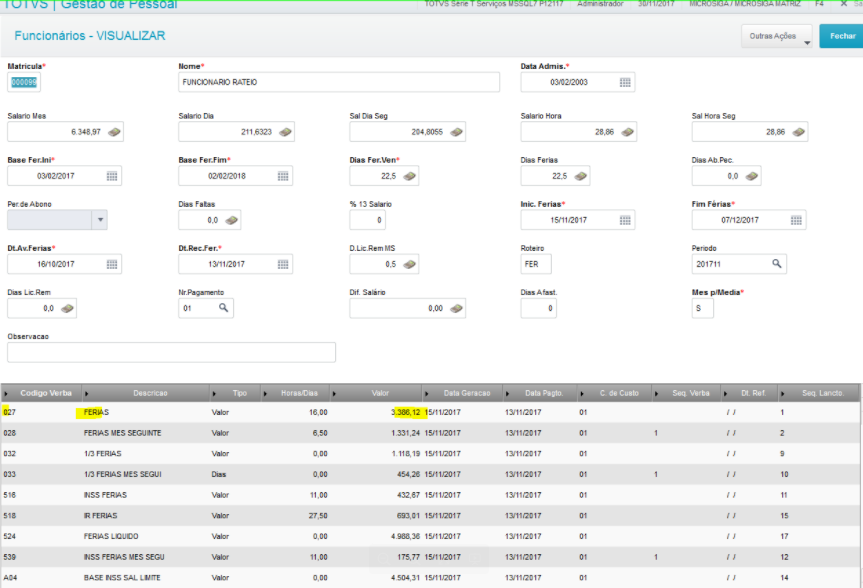The image size is (863, 588).
Task: Open the Outras Ações dropdown menu
Action: (777, 36)
